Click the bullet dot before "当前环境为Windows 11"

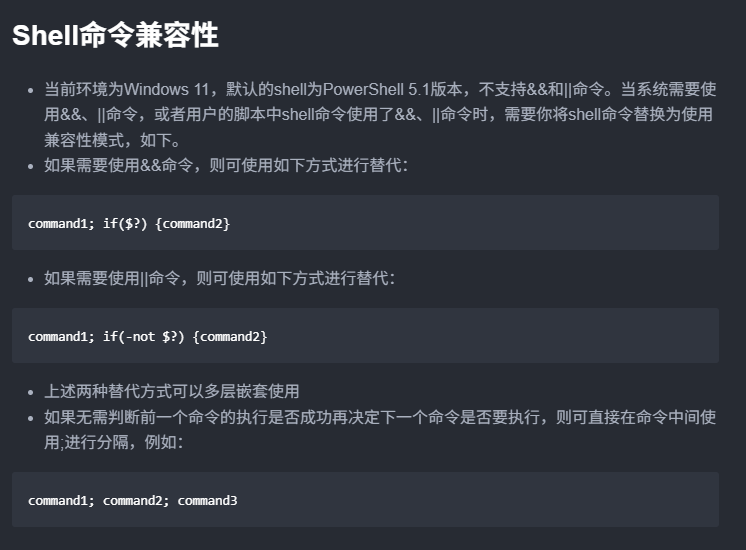point(31,89)
